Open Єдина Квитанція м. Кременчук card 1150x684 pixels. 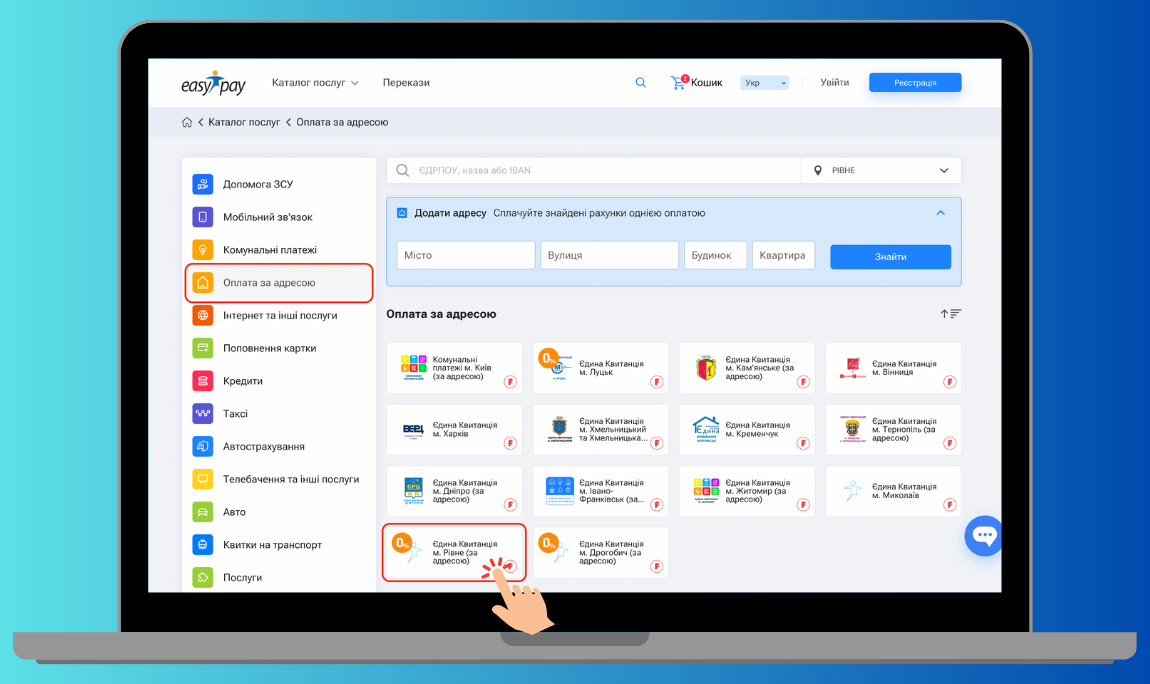747,430
